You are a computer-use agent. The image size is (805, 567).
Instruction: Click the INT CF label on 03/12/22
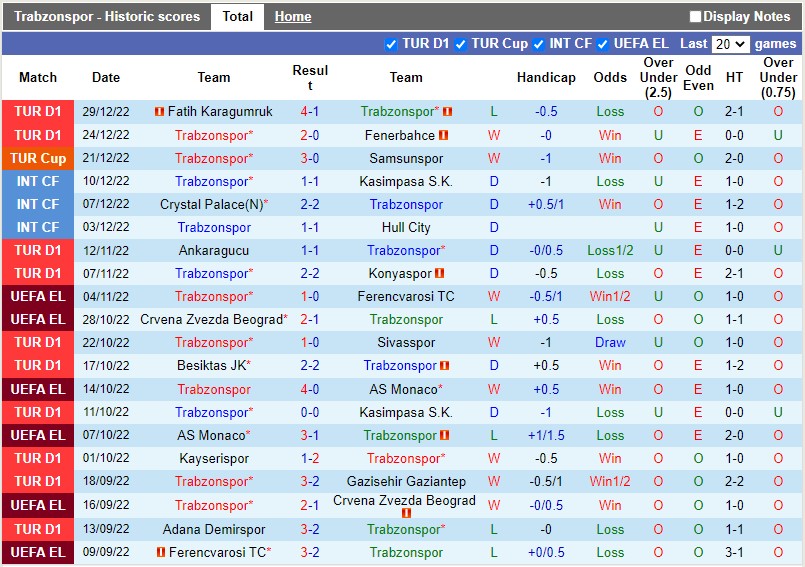(38, 228)
